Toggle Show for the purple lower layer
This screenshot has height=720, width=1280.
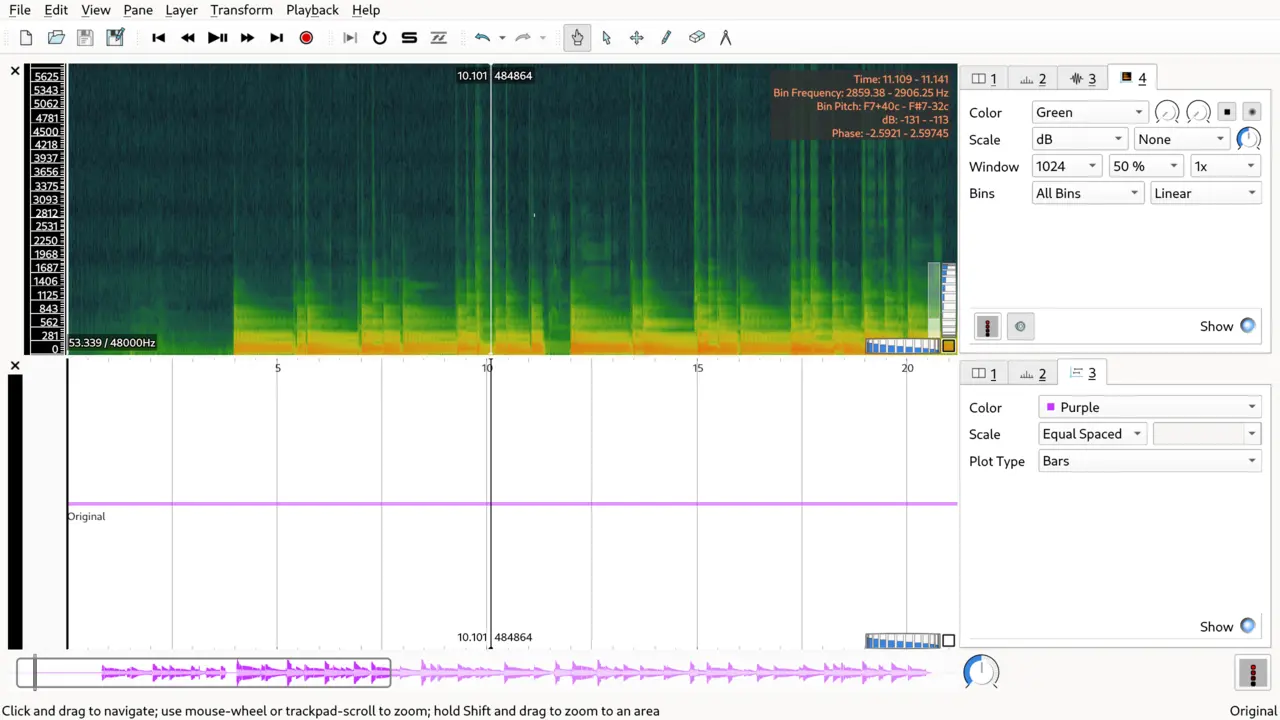click(x=1247, y=626)
